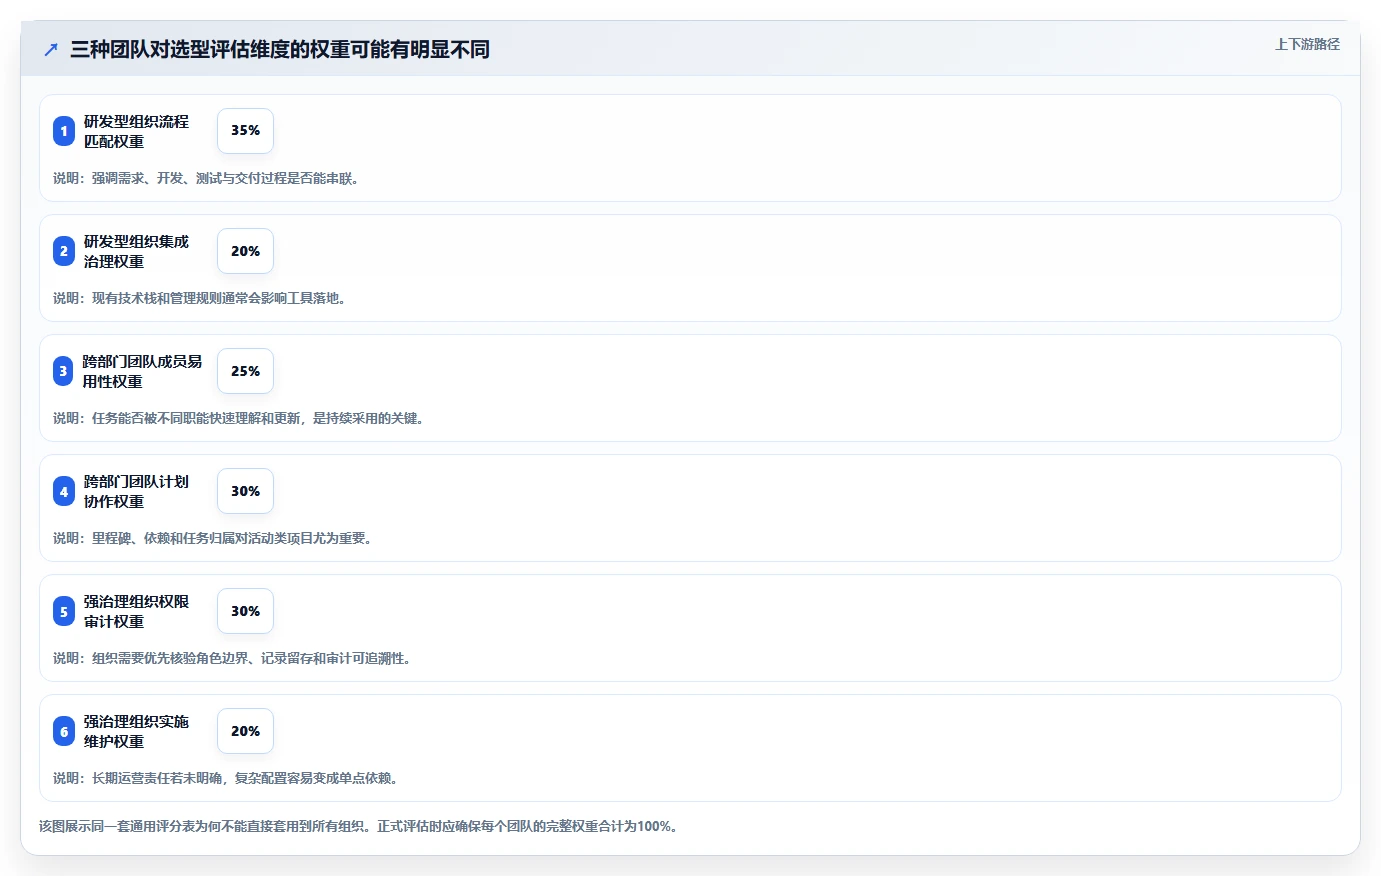Select the 25% value of 跨部门团队成员易用性权重
Image resolution: width=1381 pixels, height=876 pixels.
click(245, 371)
